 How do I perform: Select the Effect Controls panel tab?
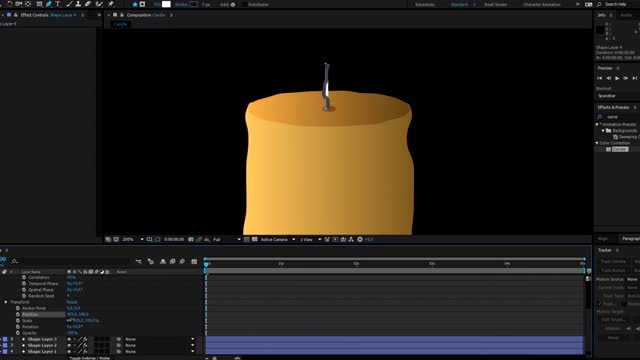click(x=48, y=15)
